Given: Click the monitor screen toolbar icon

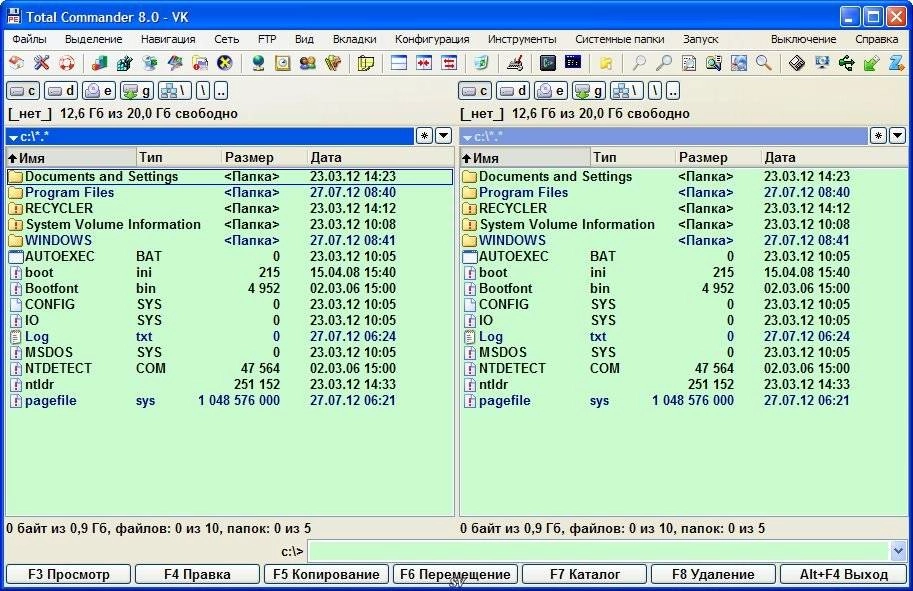Looking at the screenshot, I should 822,62.
